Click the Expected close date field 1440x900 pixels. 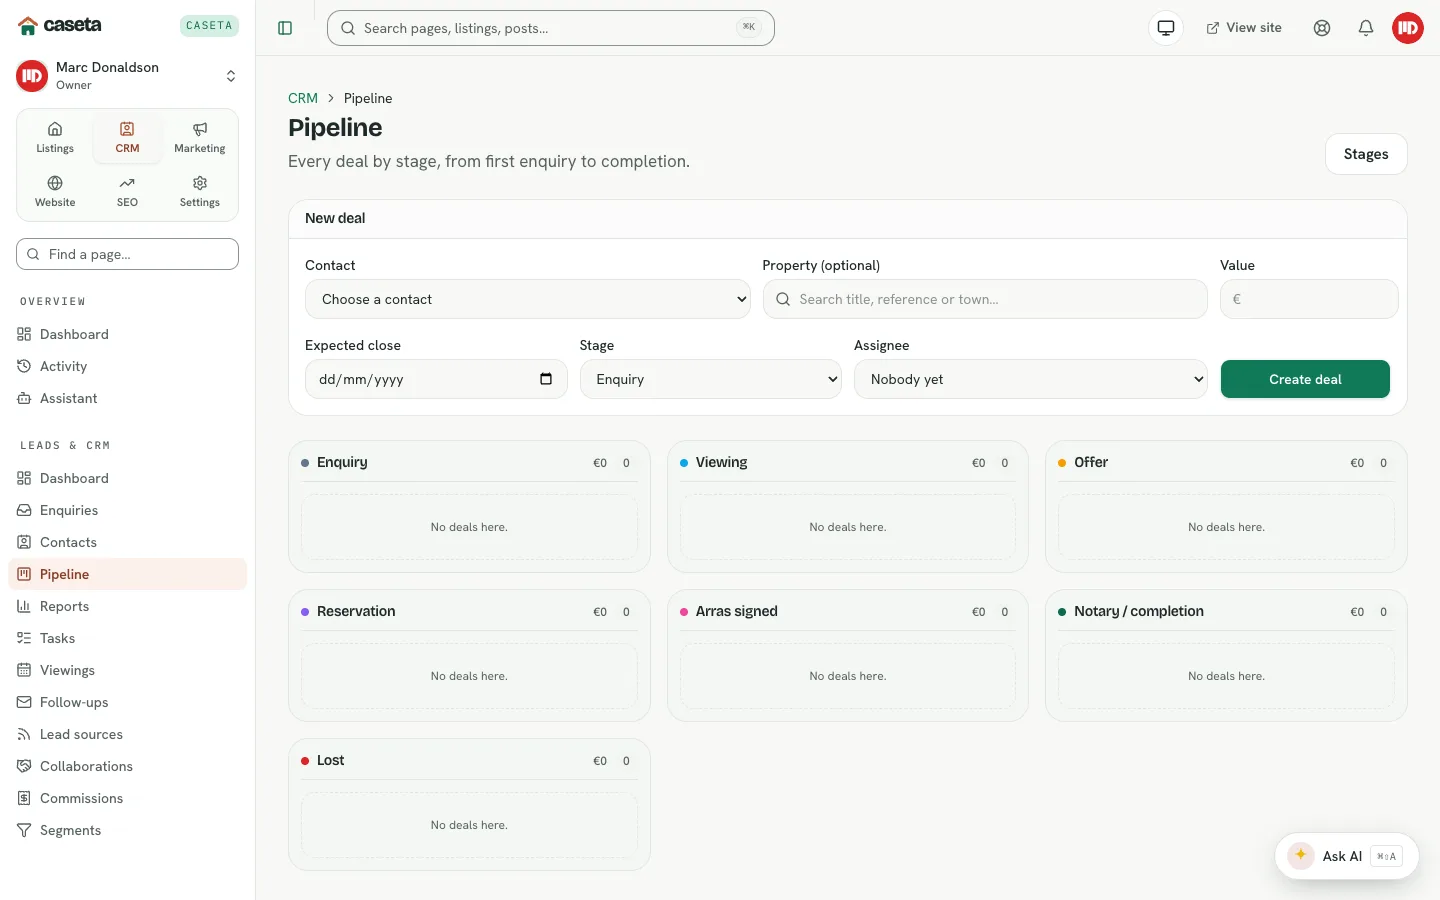(436, 379)
